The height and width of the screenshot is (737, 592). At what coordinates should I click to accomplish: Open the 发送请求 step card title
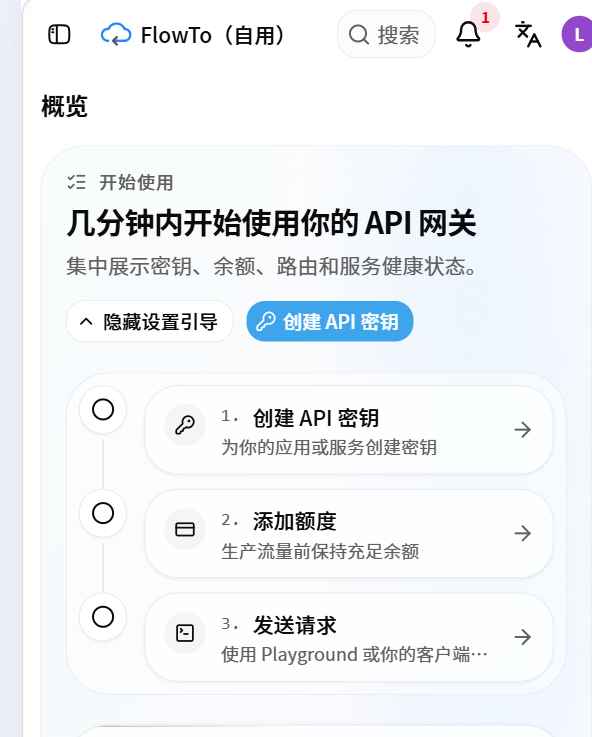click(295, 626)
